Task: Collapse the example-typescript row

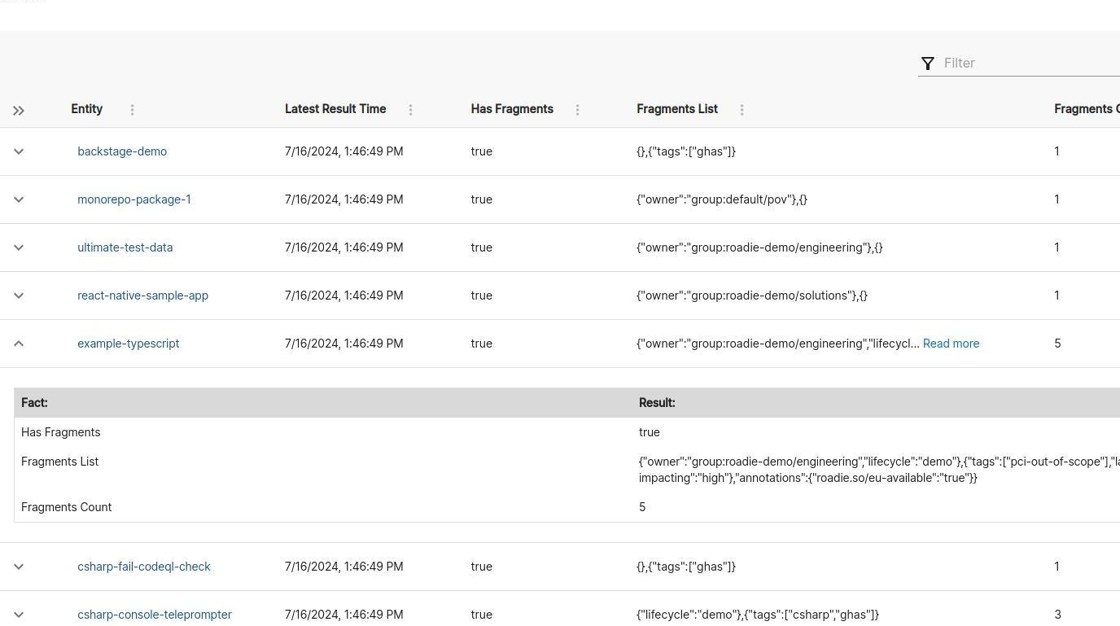Action: tap(19, 343)
